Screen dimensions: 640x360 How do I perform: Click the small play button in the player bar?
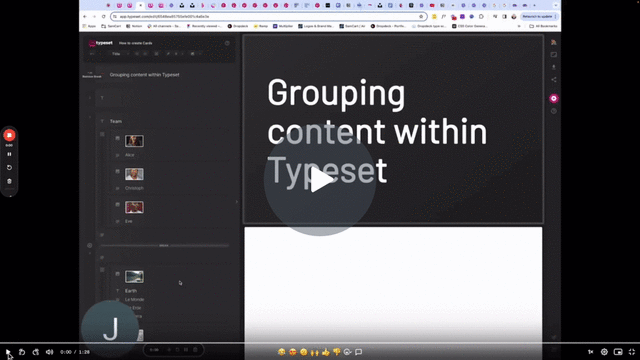click(8, 352)
